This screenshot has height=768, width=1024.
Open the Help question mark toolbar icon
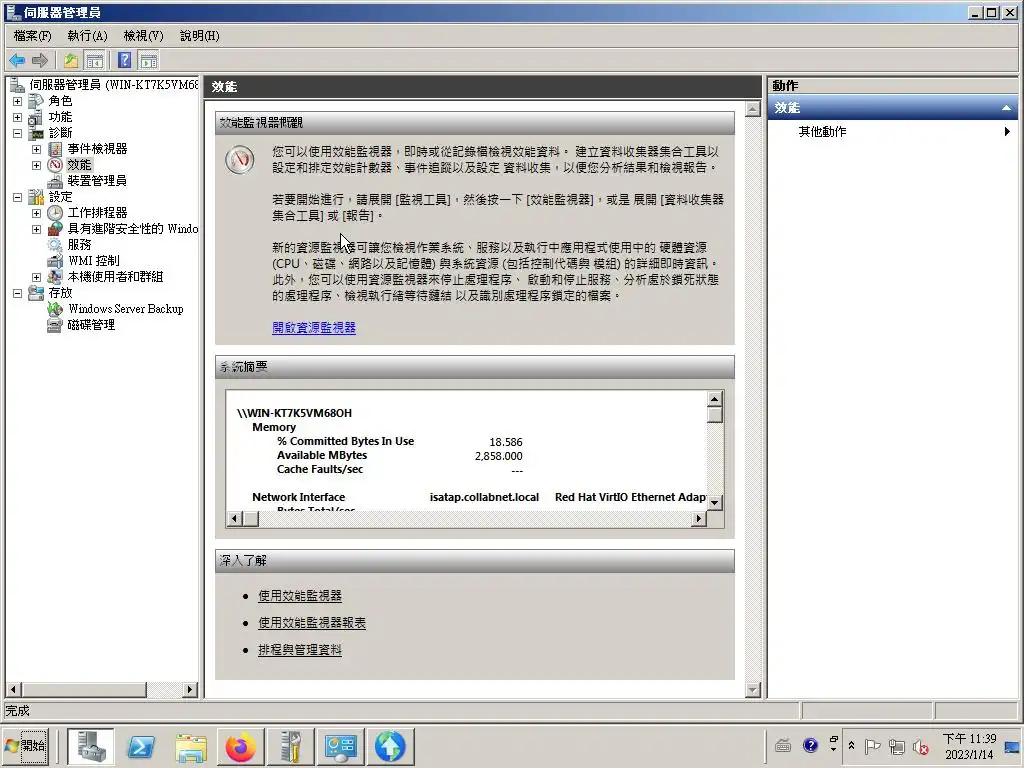point(125,61)
